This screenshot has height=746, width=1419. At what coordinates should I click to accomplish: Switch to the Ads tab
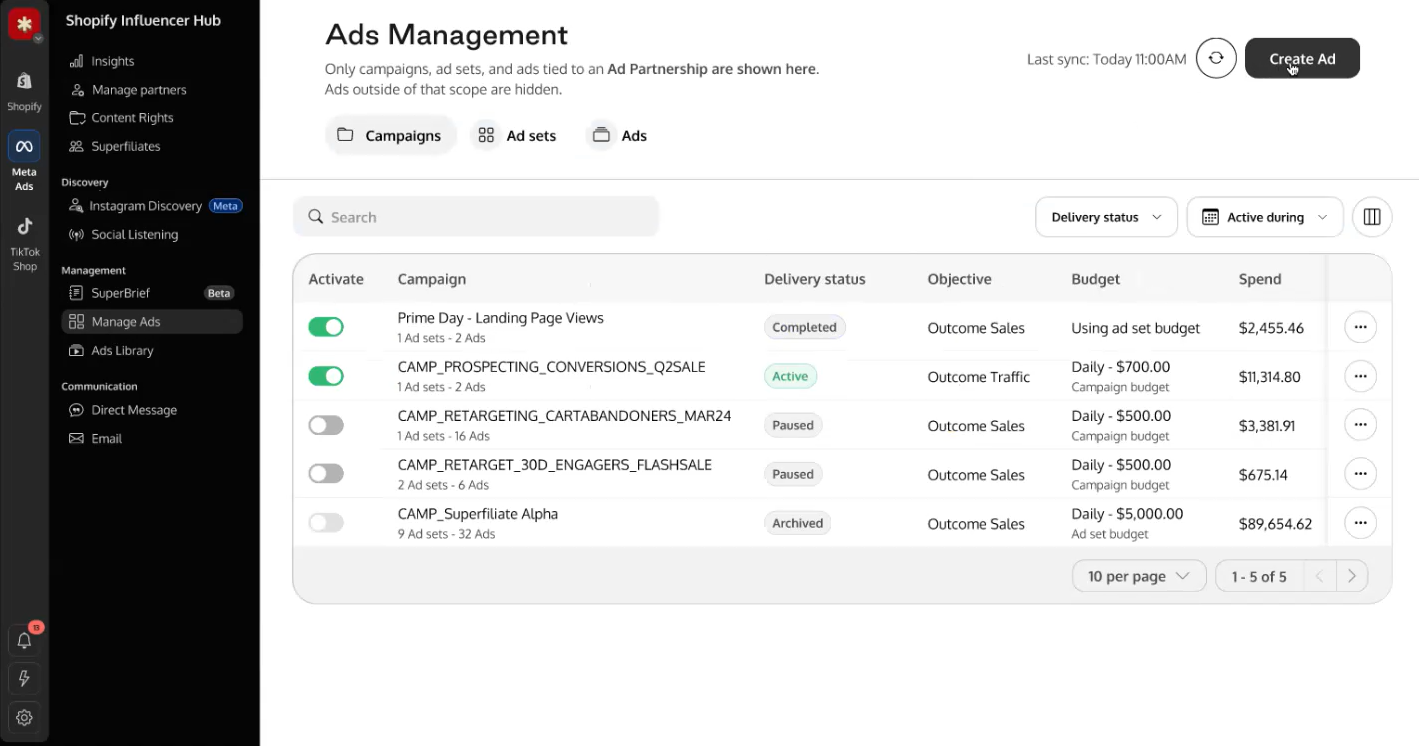pyautogui.click(x=618, y=135)
